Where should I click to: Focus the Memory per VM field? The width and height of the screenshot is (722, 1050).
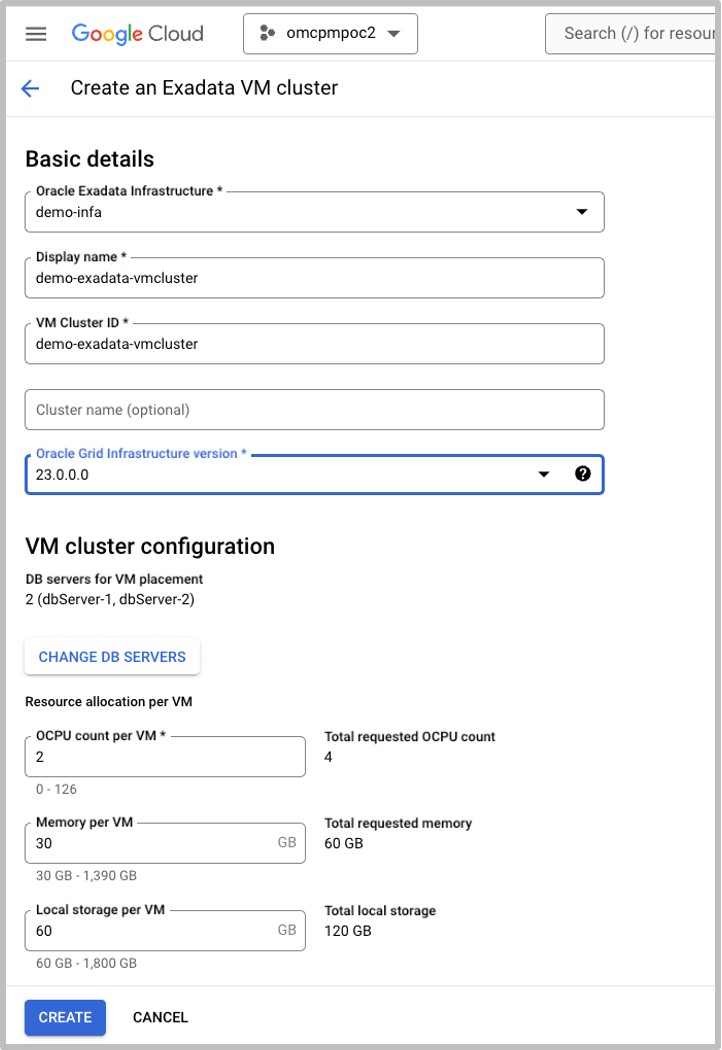click(165, 843)
